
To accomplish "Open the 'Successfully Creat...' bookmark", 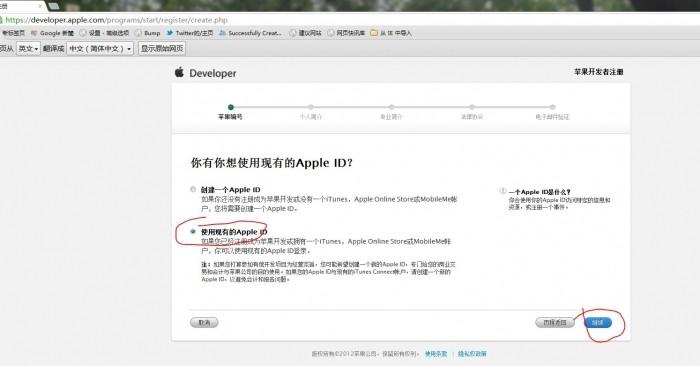I will (250, 33).
